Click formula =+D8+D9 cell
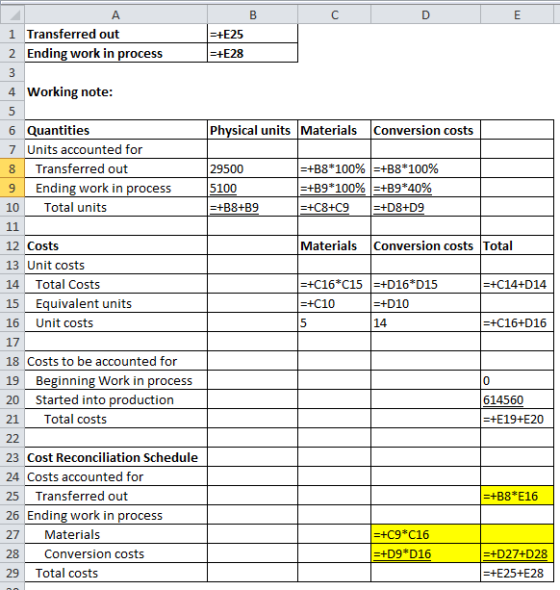 pyautogui.click(x=425, y=207)
